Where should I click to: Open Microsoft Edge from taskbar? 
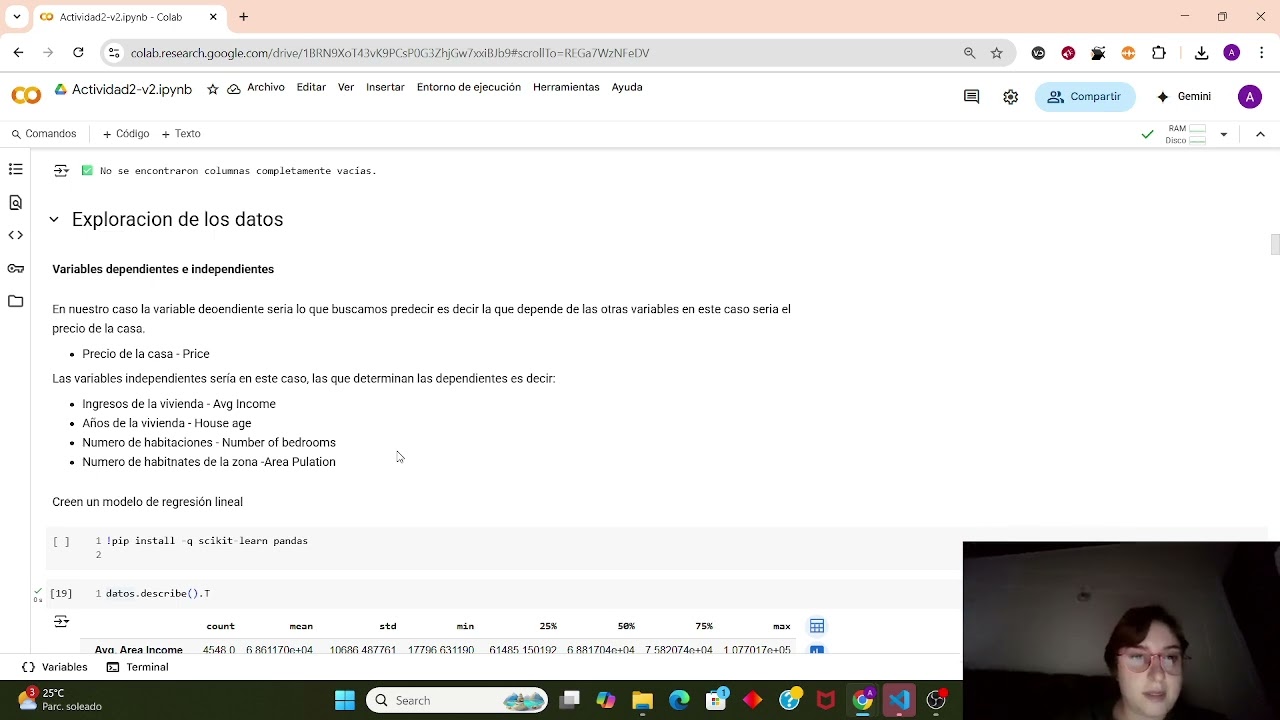point(679,700)
